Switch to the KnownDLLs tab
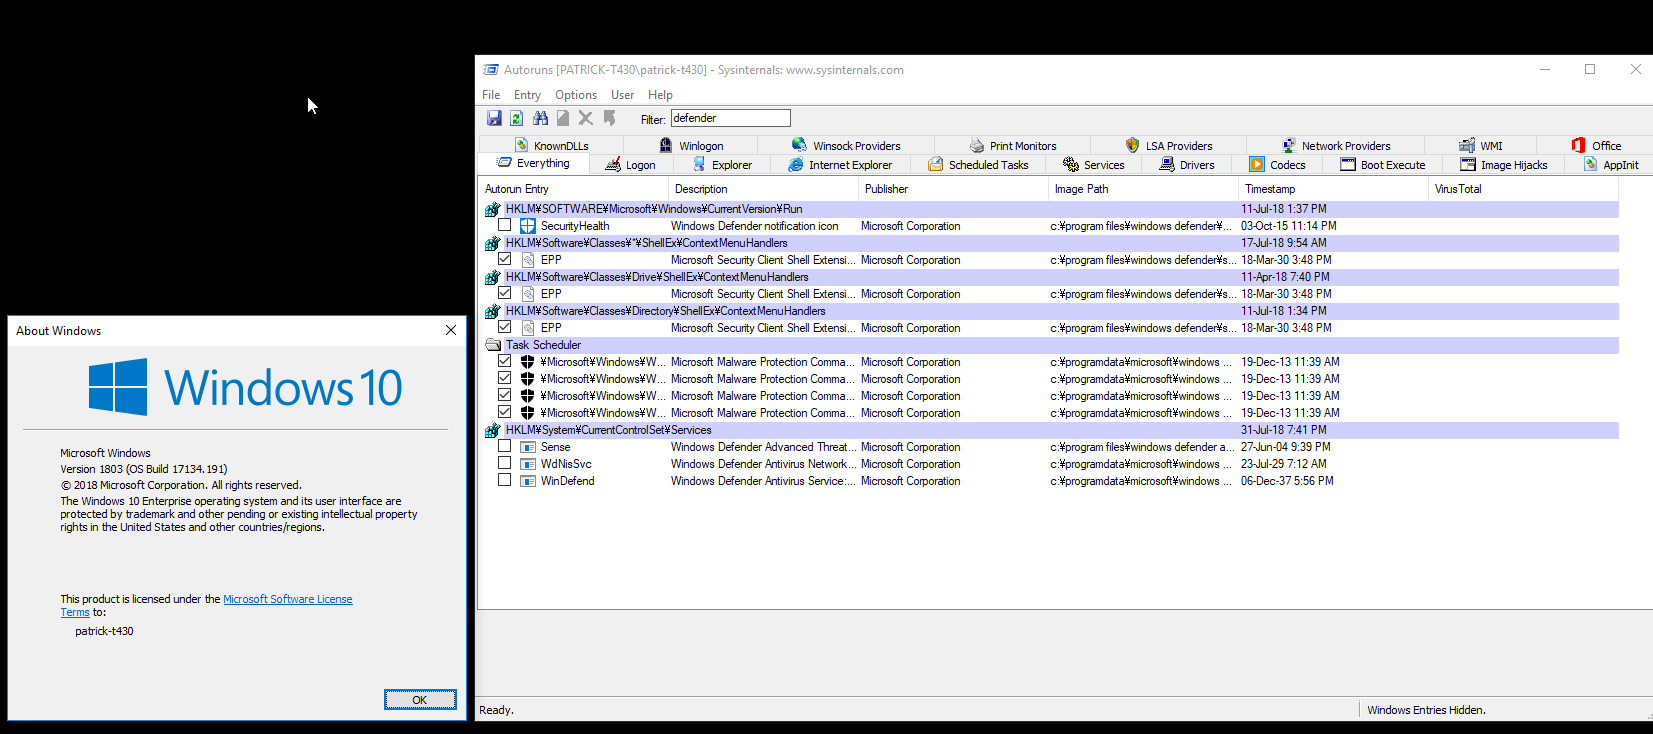 [x=552, y=146]
